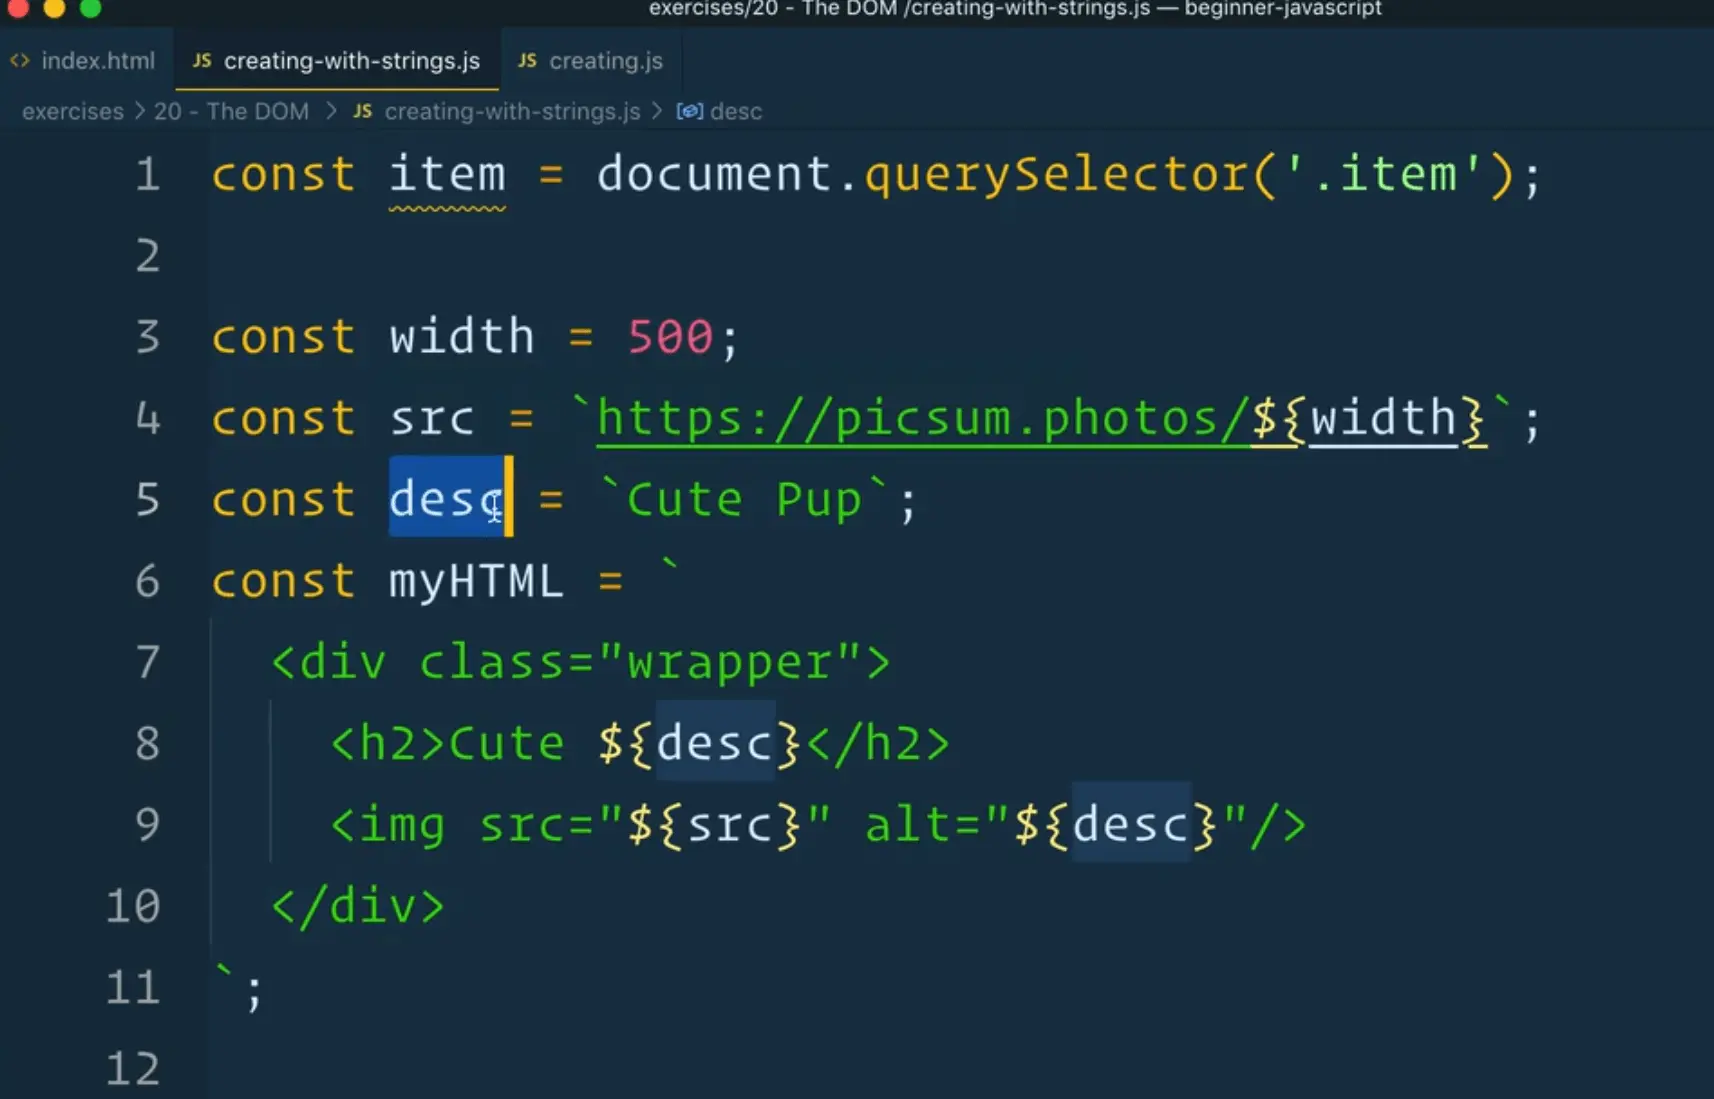Click the variable symbol icon before desc breadcrumb
This screenshot has width=1714, height=1099.
[690, 111]
